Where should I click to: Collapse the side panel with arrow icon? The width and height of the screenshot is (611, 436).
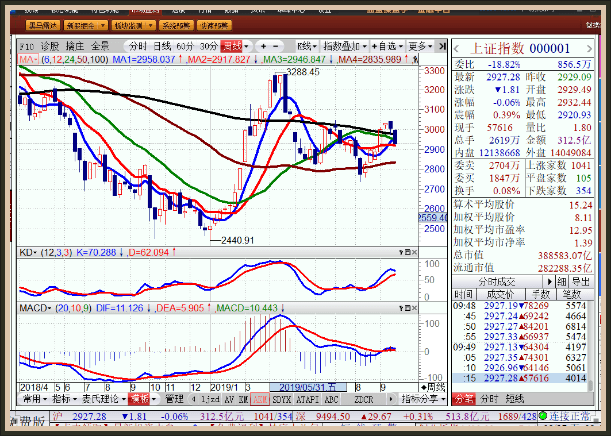pyautogui.click(x=442, y=47)
